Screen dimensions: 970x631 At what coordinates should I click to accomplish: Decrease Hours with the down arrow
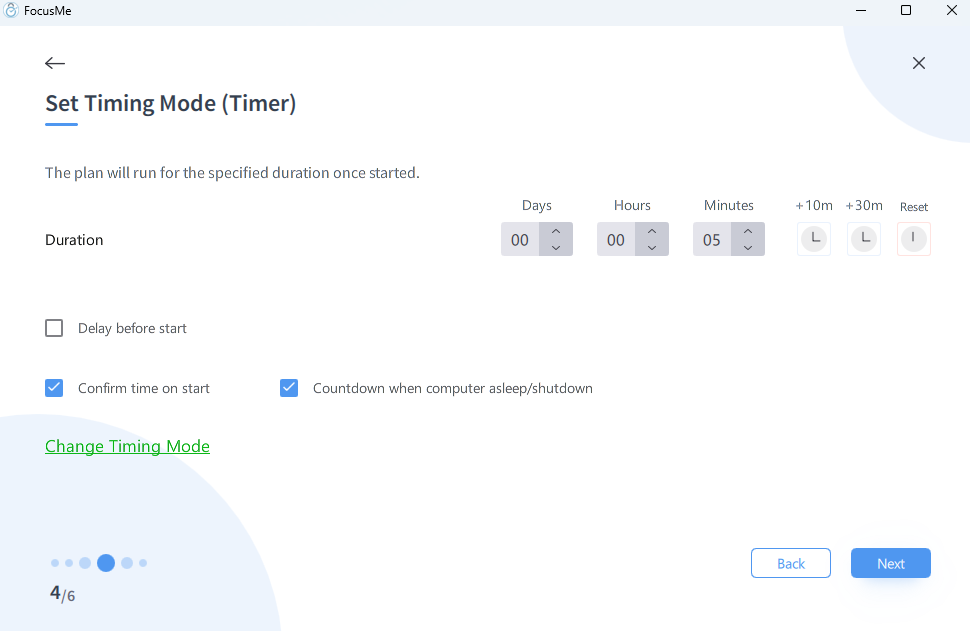click(x=652, y=248)
